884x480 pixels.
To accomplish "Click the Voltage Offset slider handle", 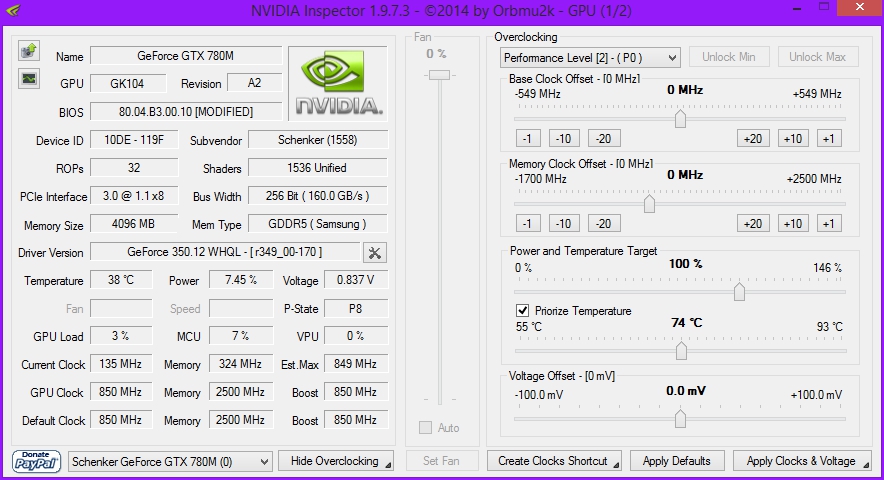I will [680, 419].
